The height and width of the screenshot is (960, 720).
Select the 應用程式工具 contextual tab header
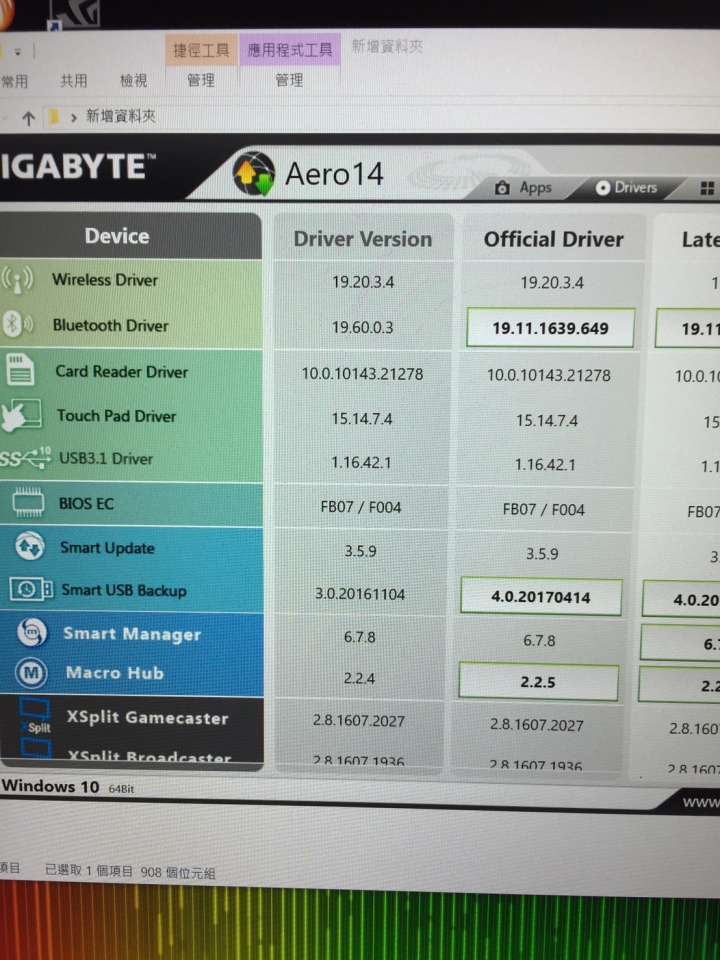click(x=290, y=49)
